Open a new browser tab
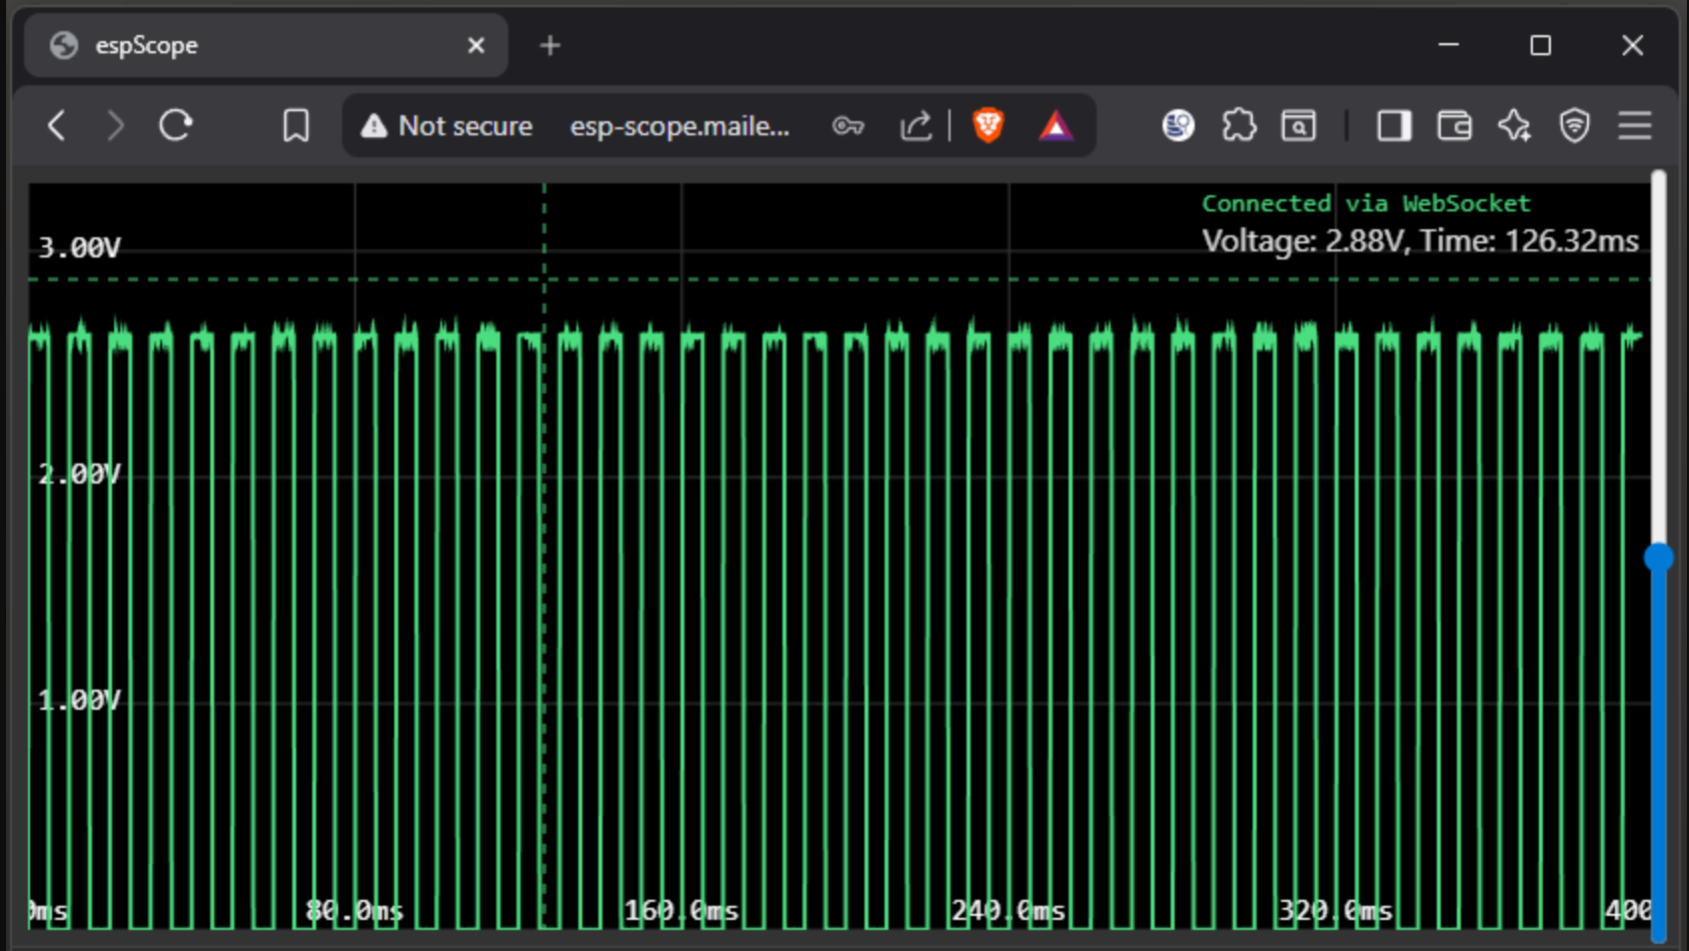 (549, 45)
